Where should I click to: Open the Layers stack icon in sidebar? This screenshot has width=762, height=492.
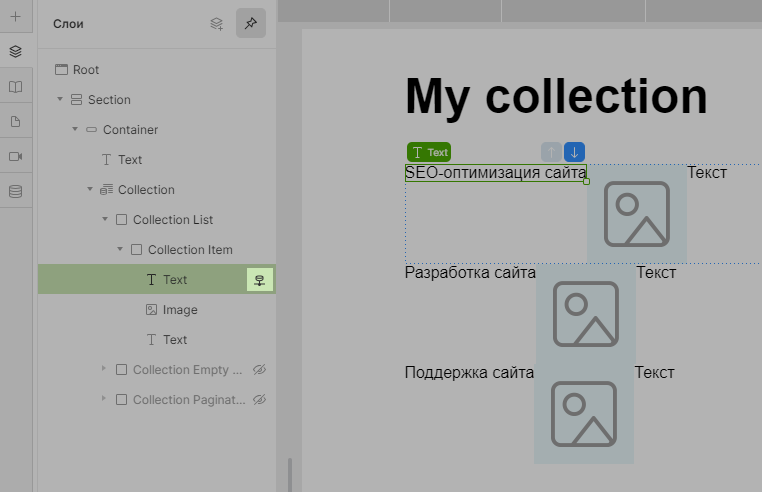point(16,51)
